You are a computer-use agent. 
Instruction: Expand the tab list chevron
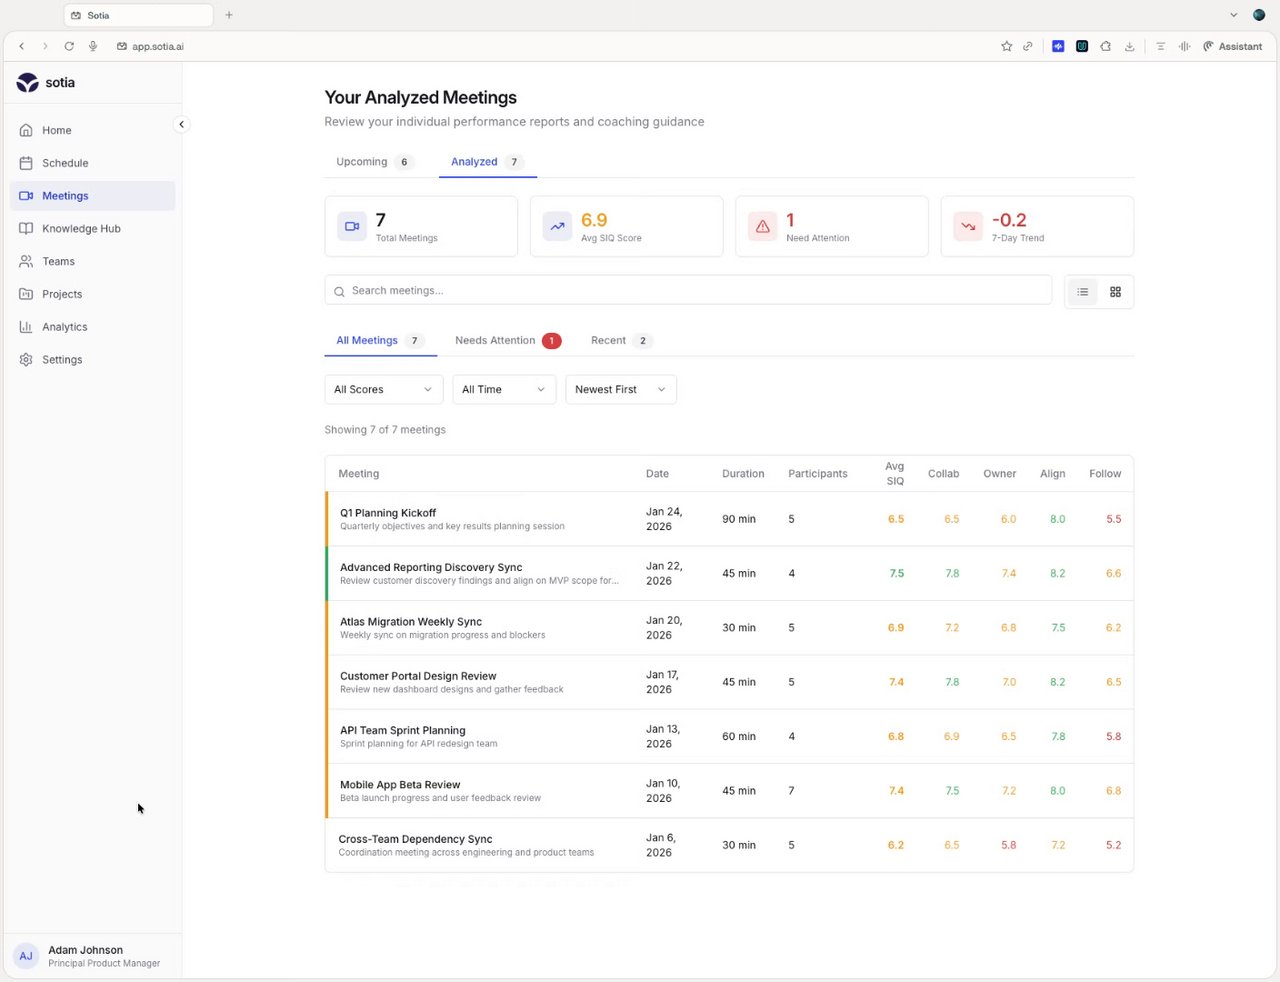1234,15
